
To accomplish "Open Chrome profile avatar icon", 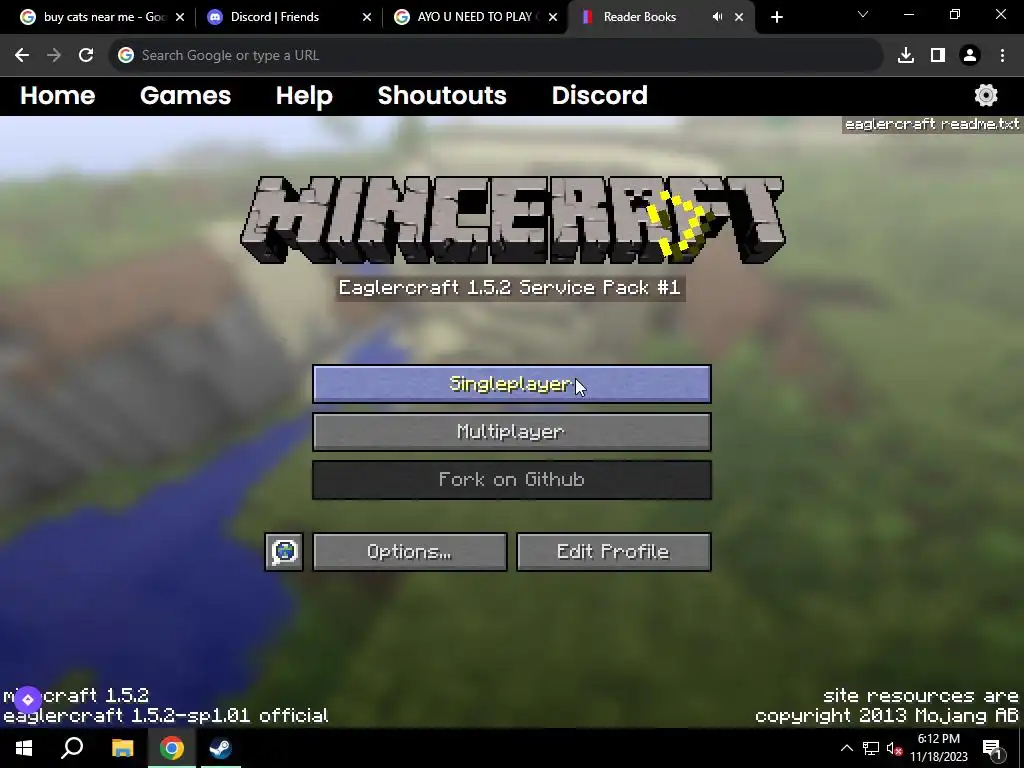I will (970, 56).
